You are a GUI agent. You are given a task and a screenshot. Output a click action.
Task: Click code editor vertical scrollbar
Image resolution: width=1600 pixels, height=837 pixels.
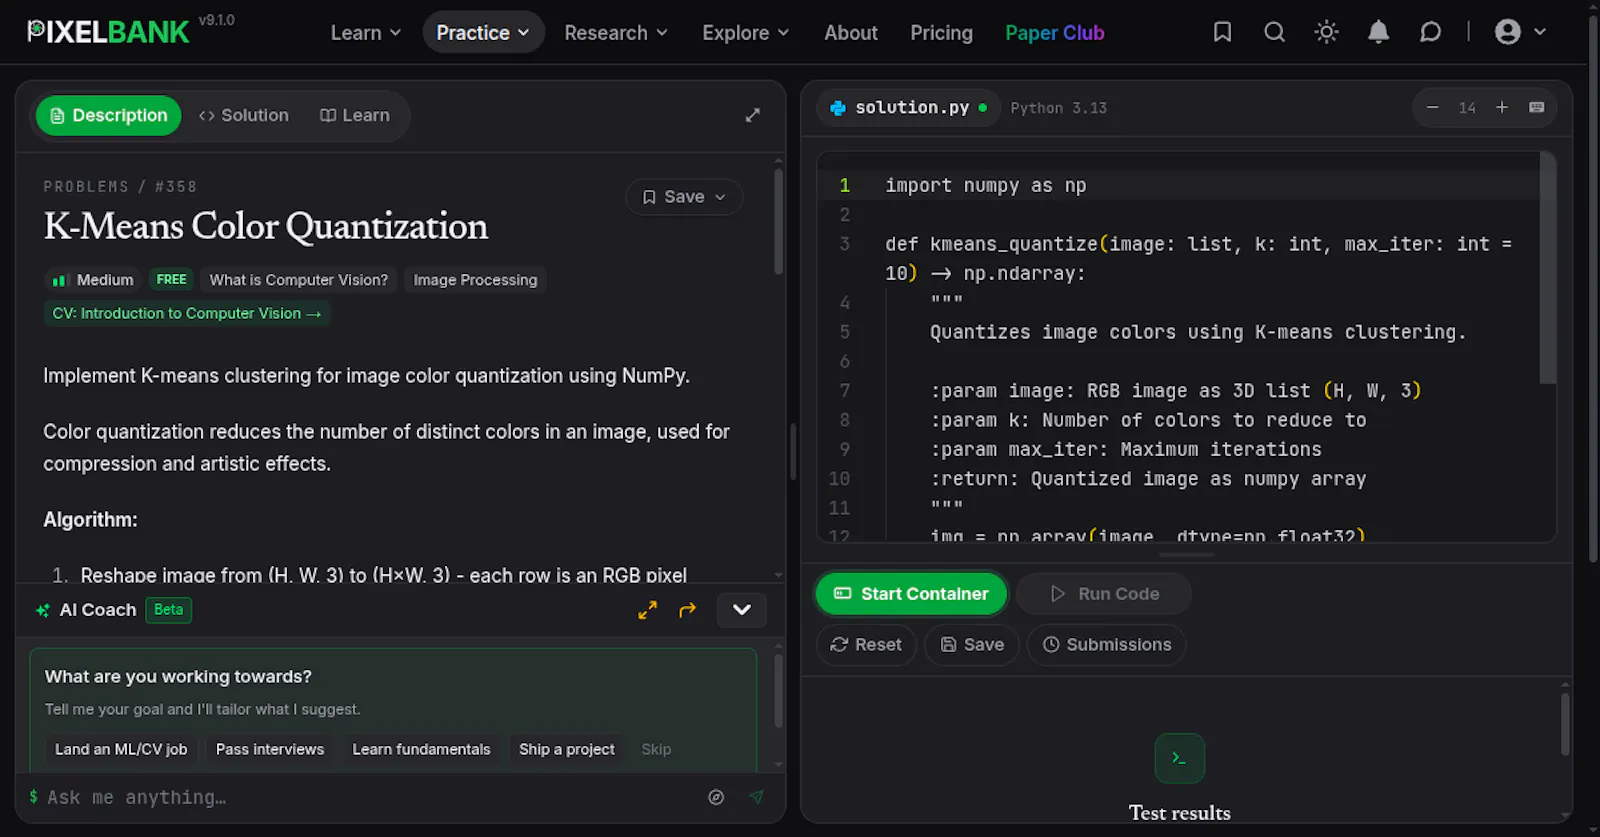[x=1547, y=268]
